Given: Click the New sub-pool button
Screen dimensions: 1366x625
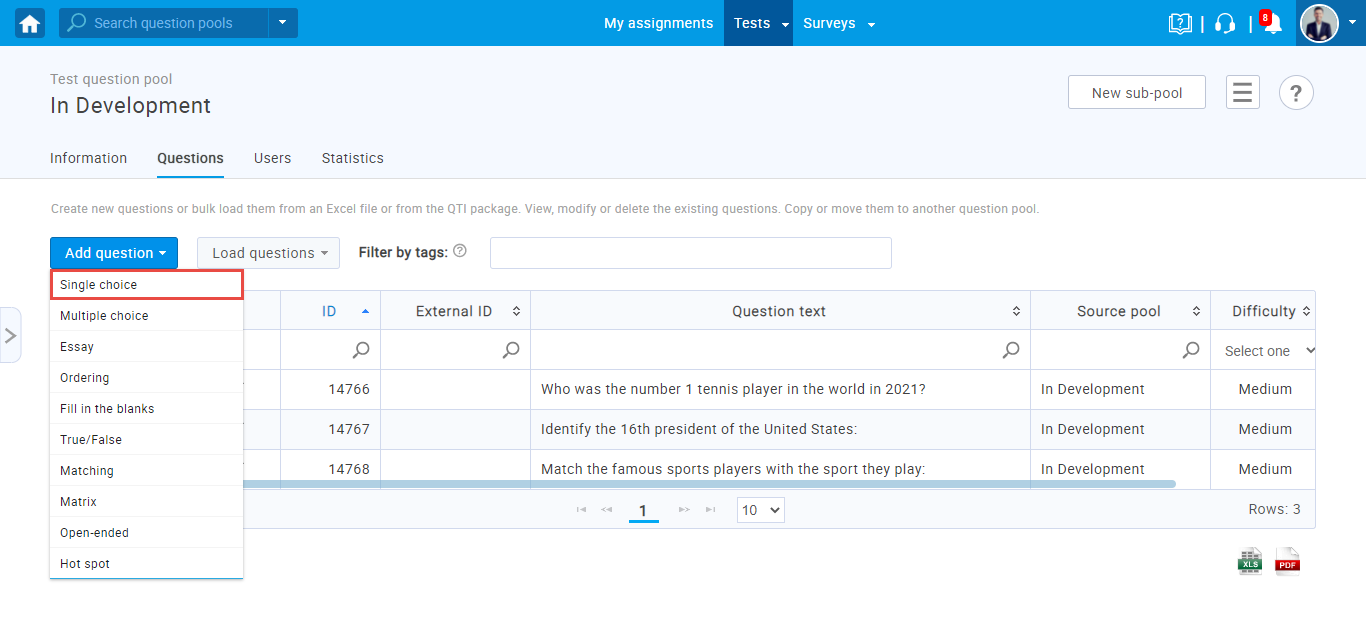Looking at the screenshot, I should 1136,93.
